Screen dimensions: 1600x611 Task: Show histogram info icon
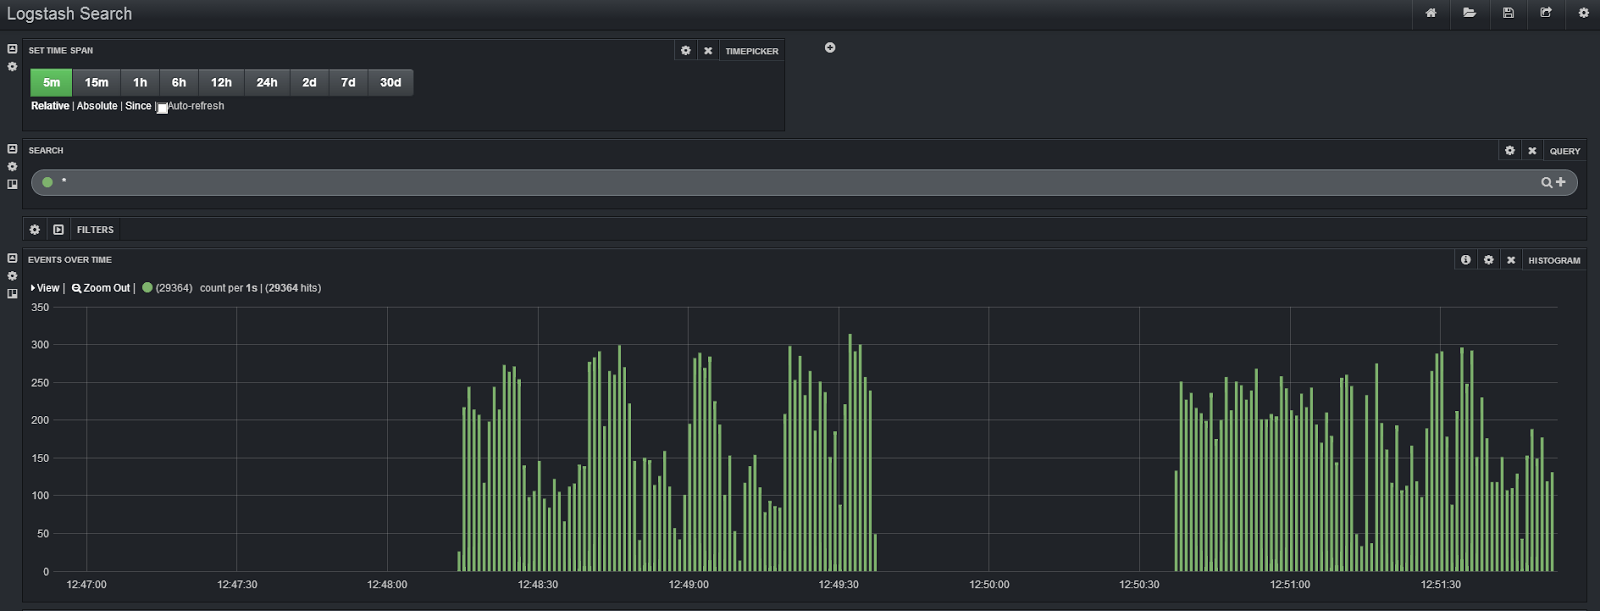[x=1466, y=259]
